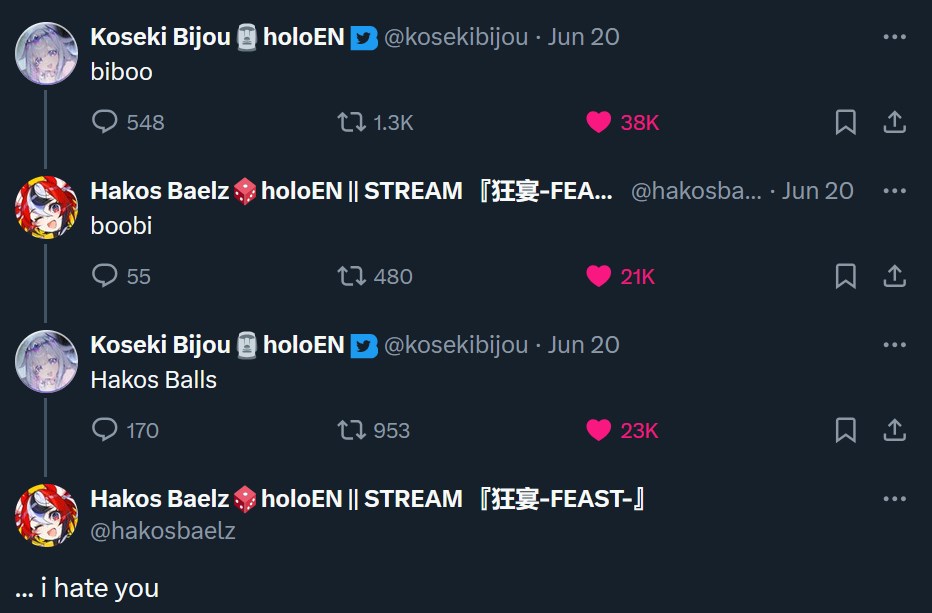Retweet the "biboo" tweet
The width and height of the screenshot is (932, 613).
351,122
